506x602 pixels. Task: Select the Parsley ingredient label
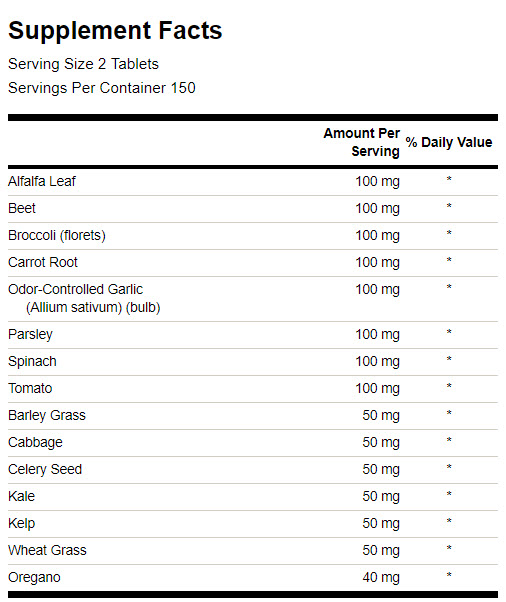tap(30, 334)
